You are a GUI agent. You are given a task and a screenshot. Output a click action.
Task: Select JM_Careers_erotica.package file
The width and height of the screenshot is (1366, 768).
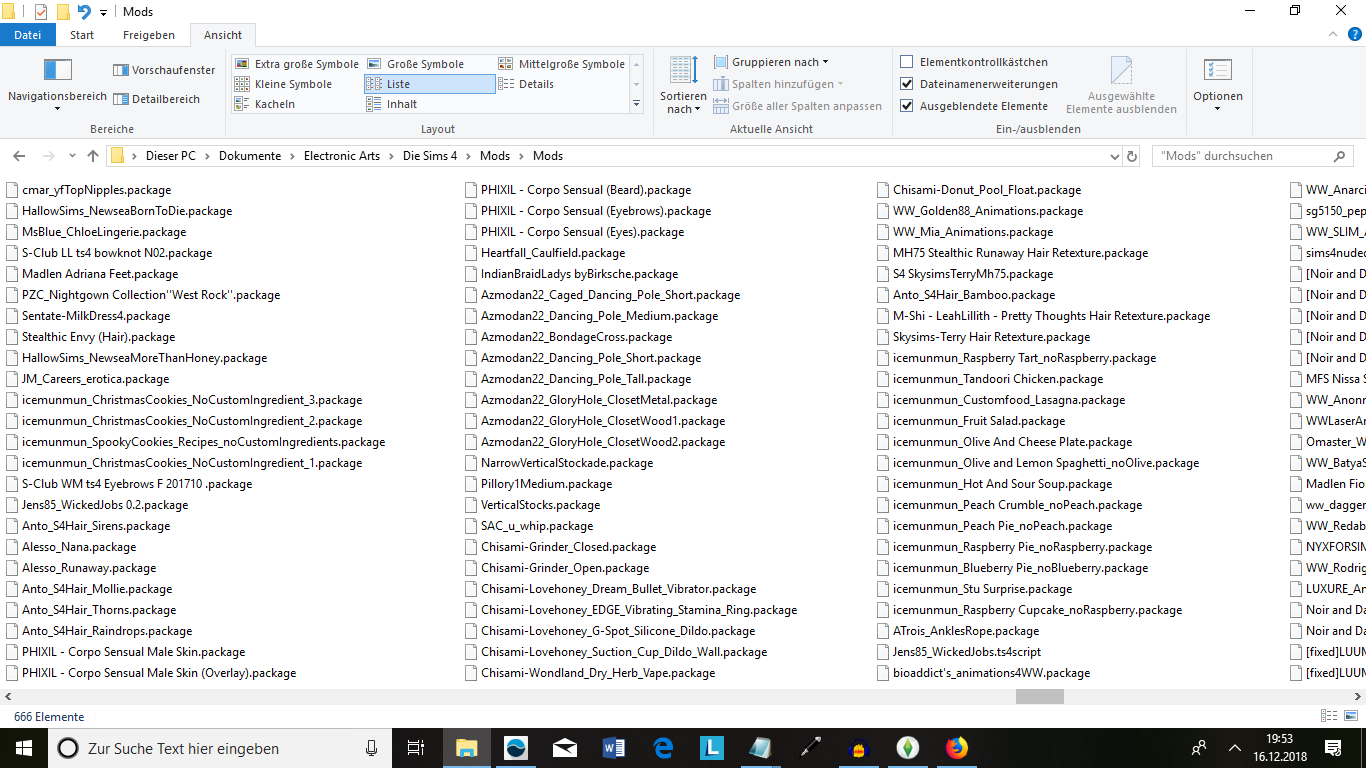(x=87, y=379)
